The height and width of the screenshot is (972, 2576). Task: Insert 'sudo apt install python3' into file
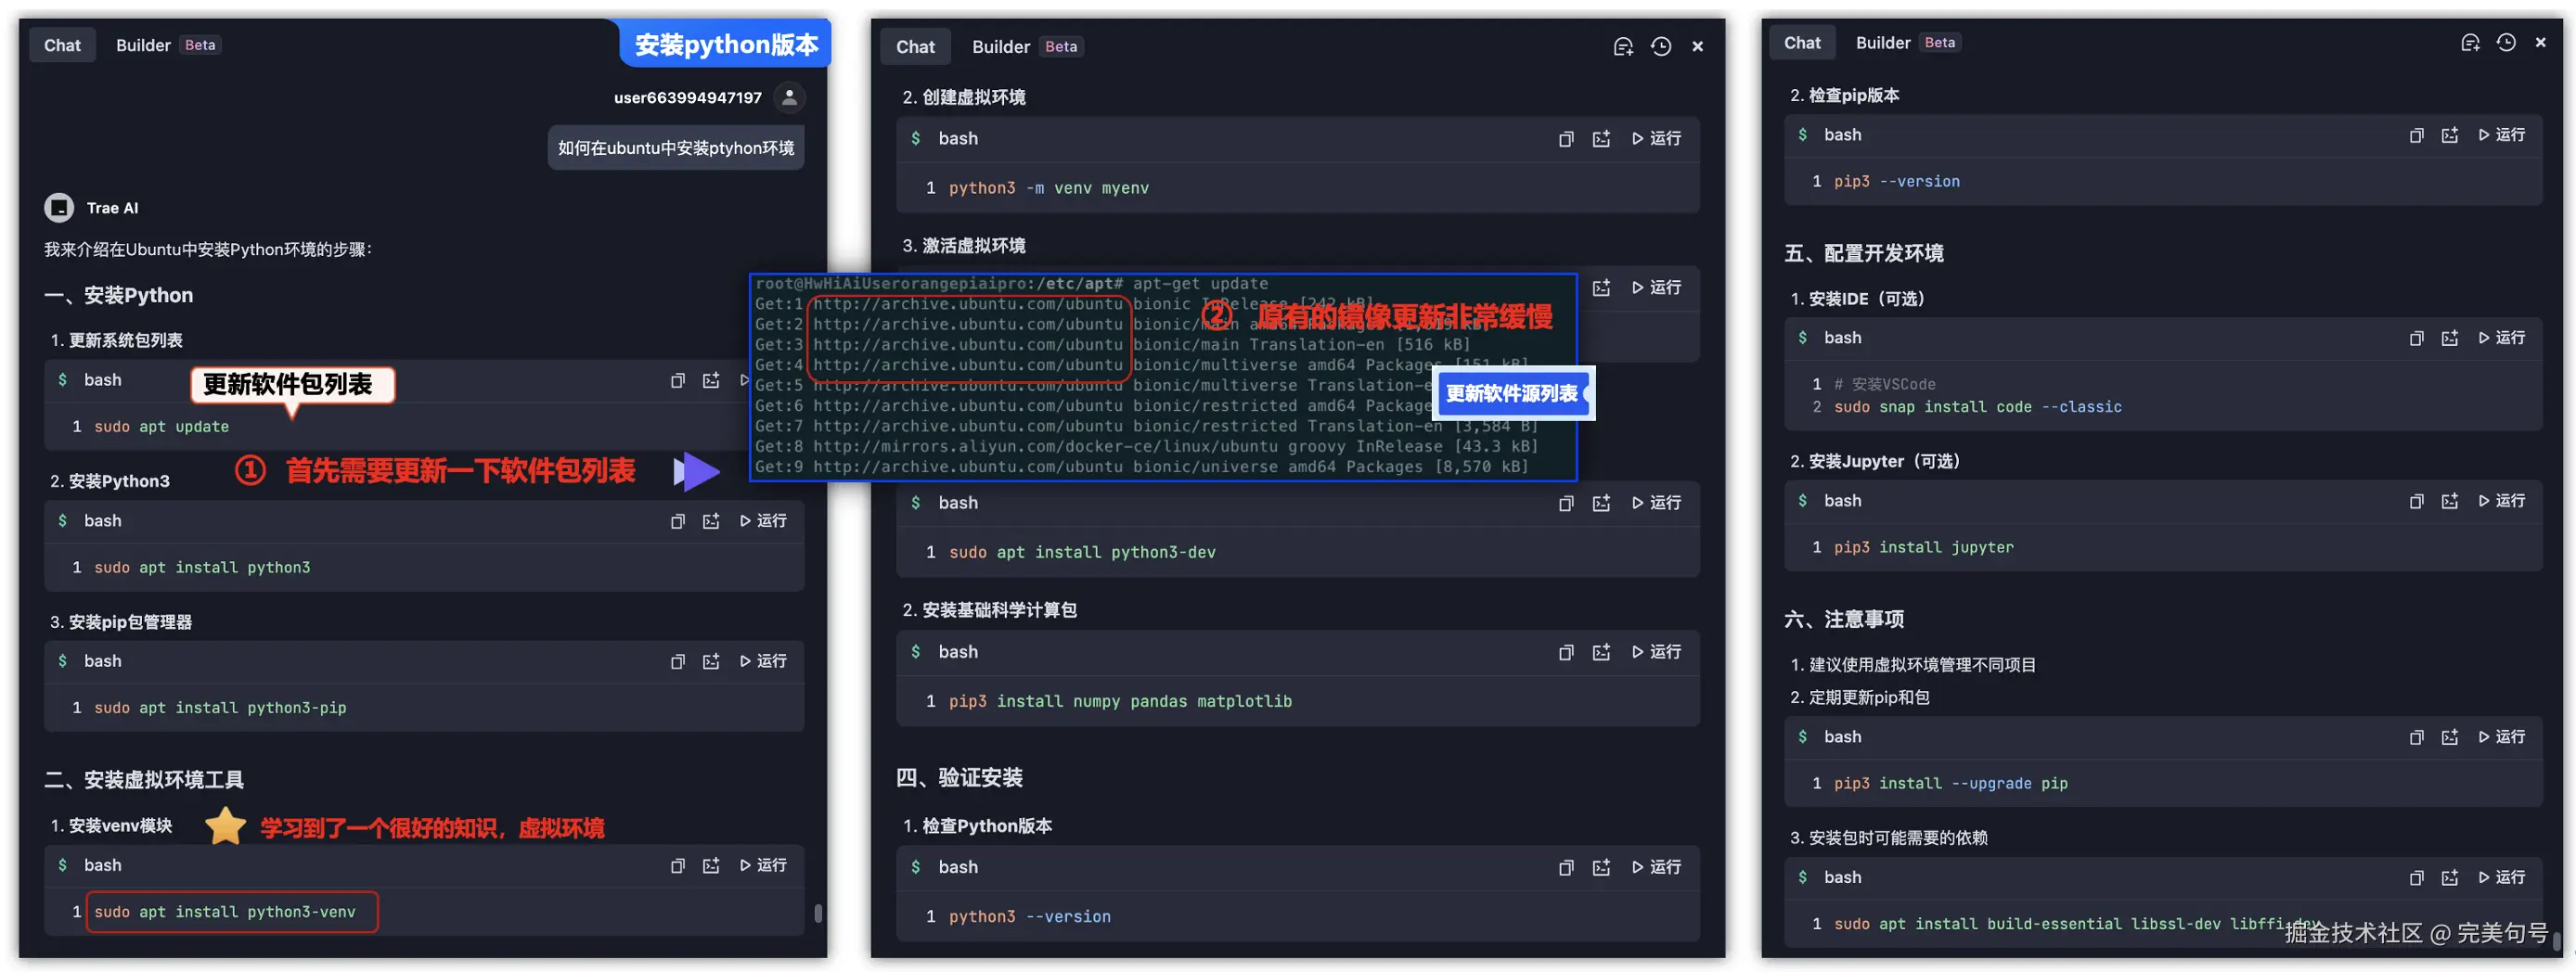[x=711, y=522]
